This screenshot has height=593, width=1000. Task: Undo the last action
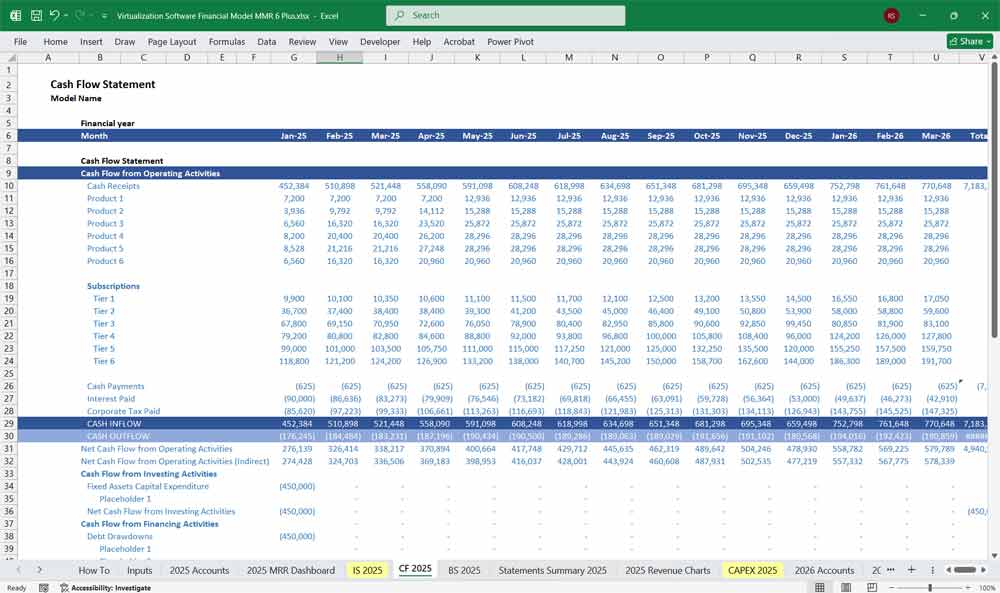coord(54,15)
